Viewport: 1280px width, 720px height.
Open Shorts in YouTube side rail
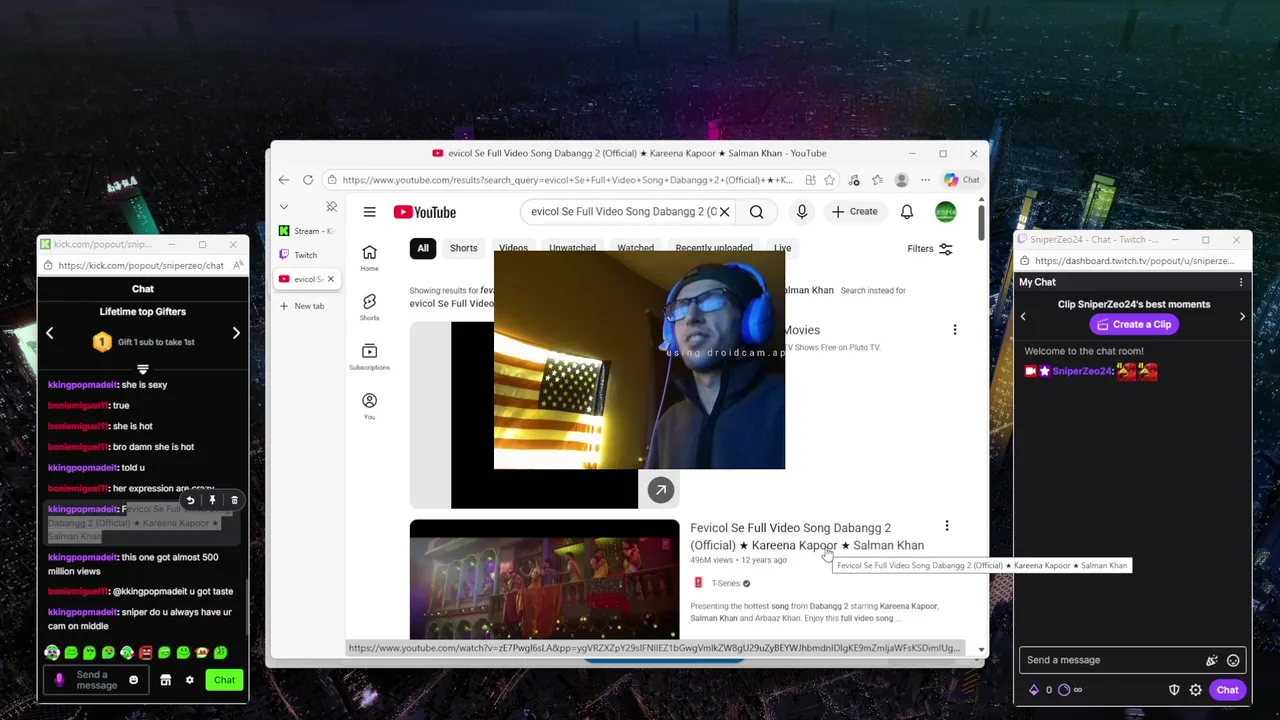369,307
